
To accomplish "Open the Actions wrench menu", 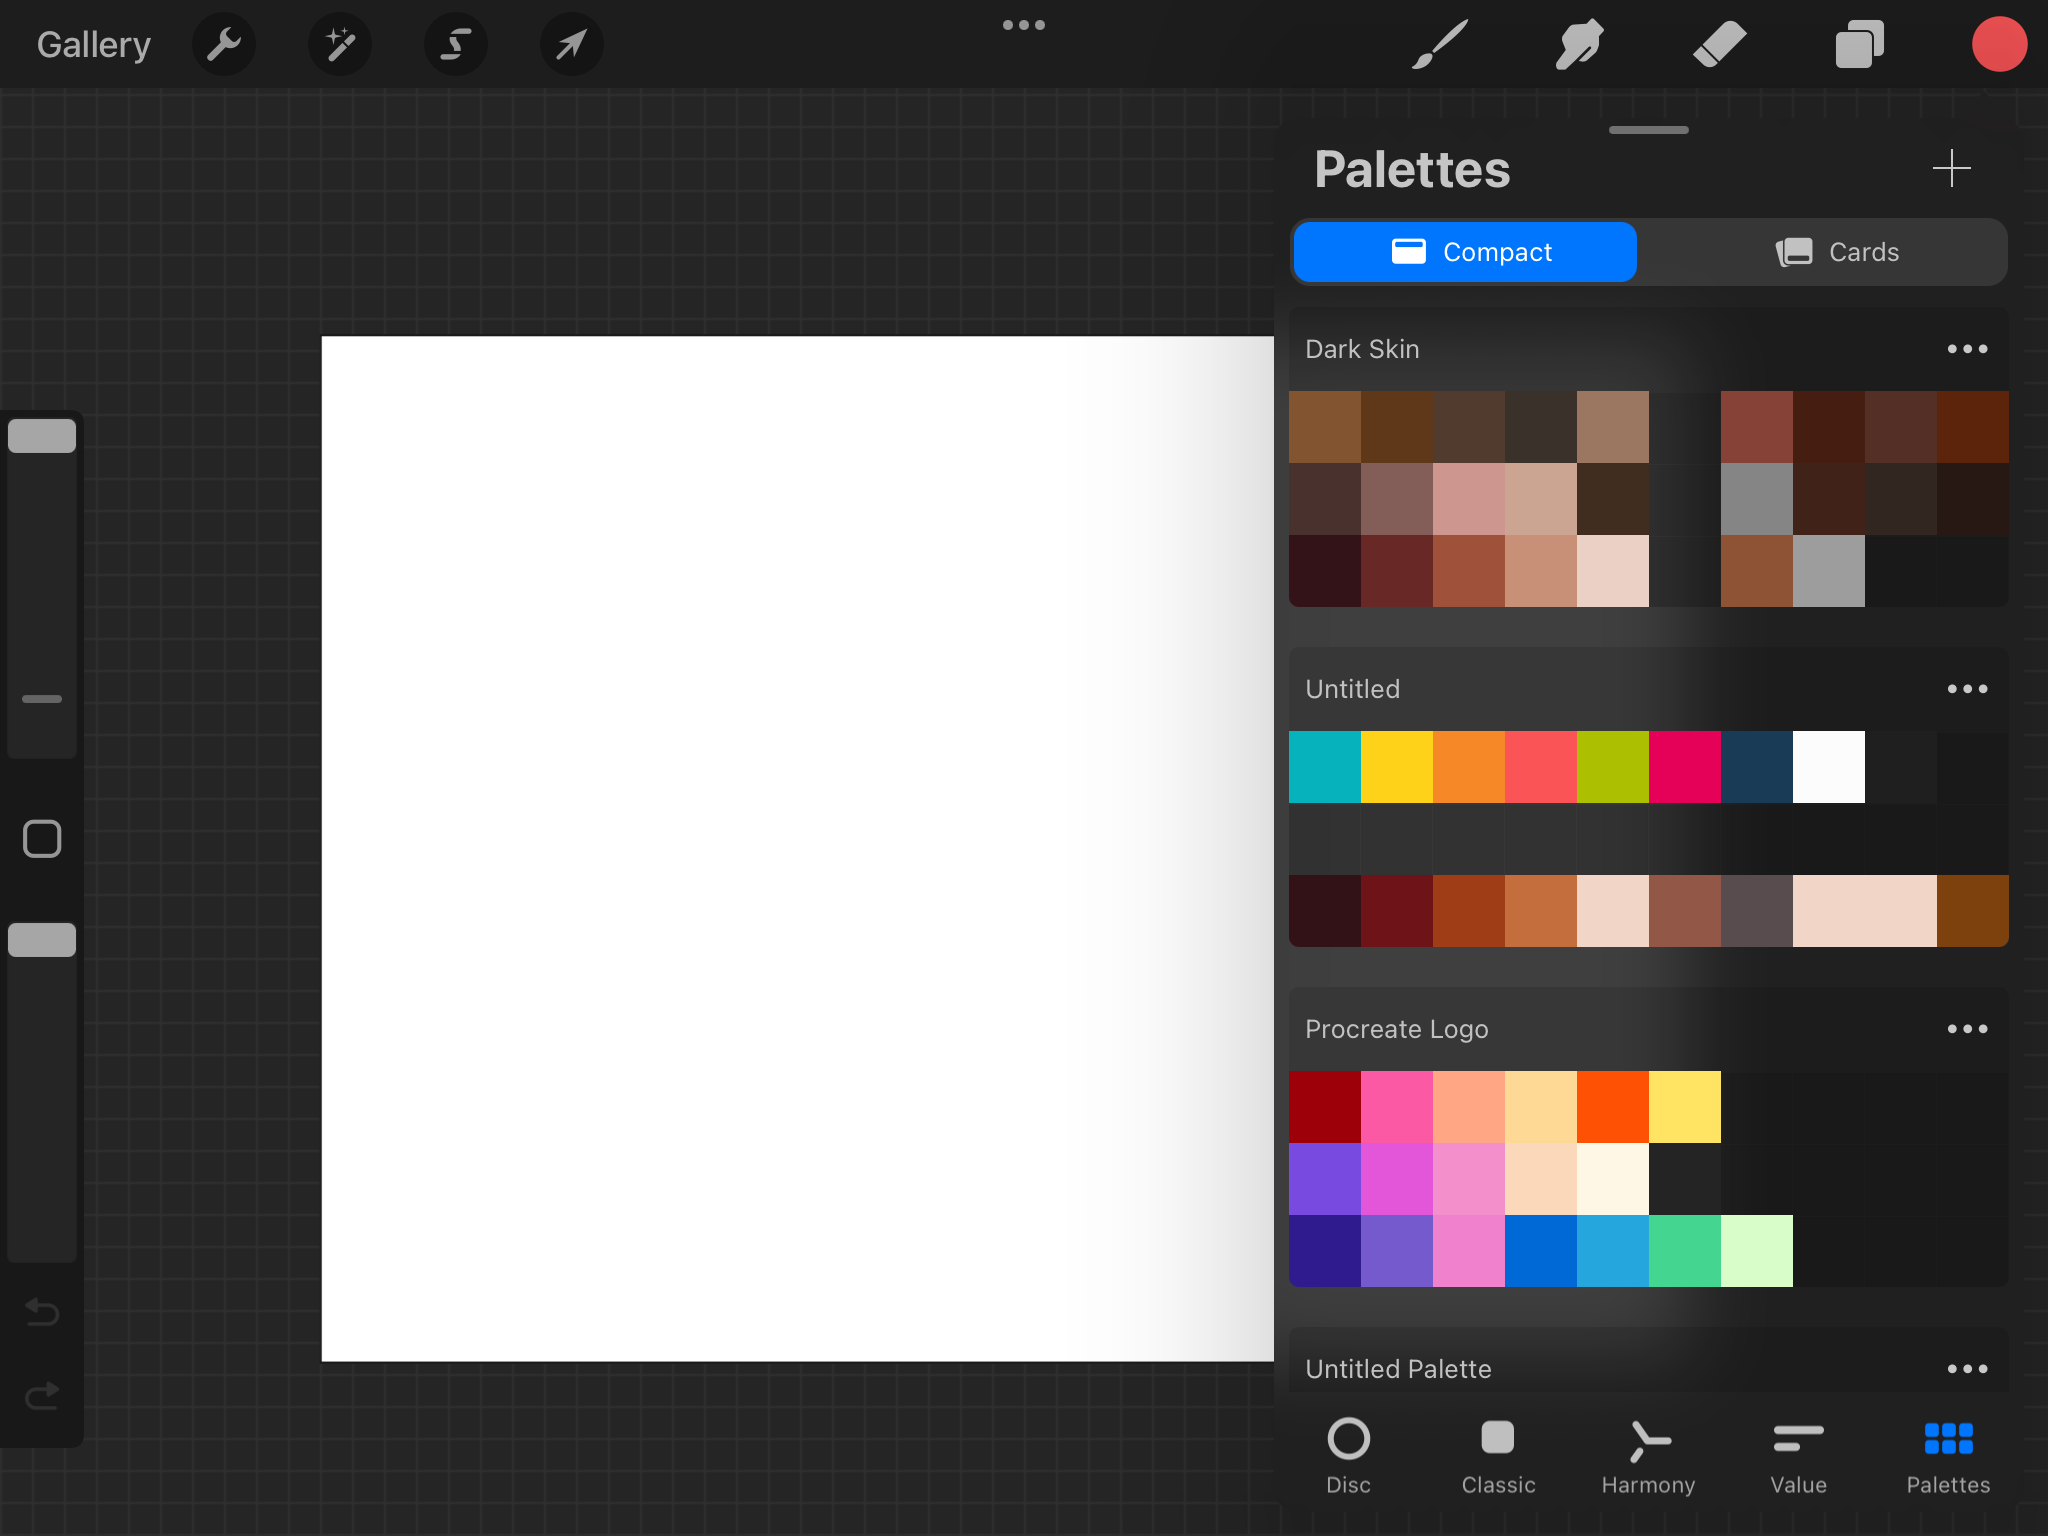I will tap(224, 44).
